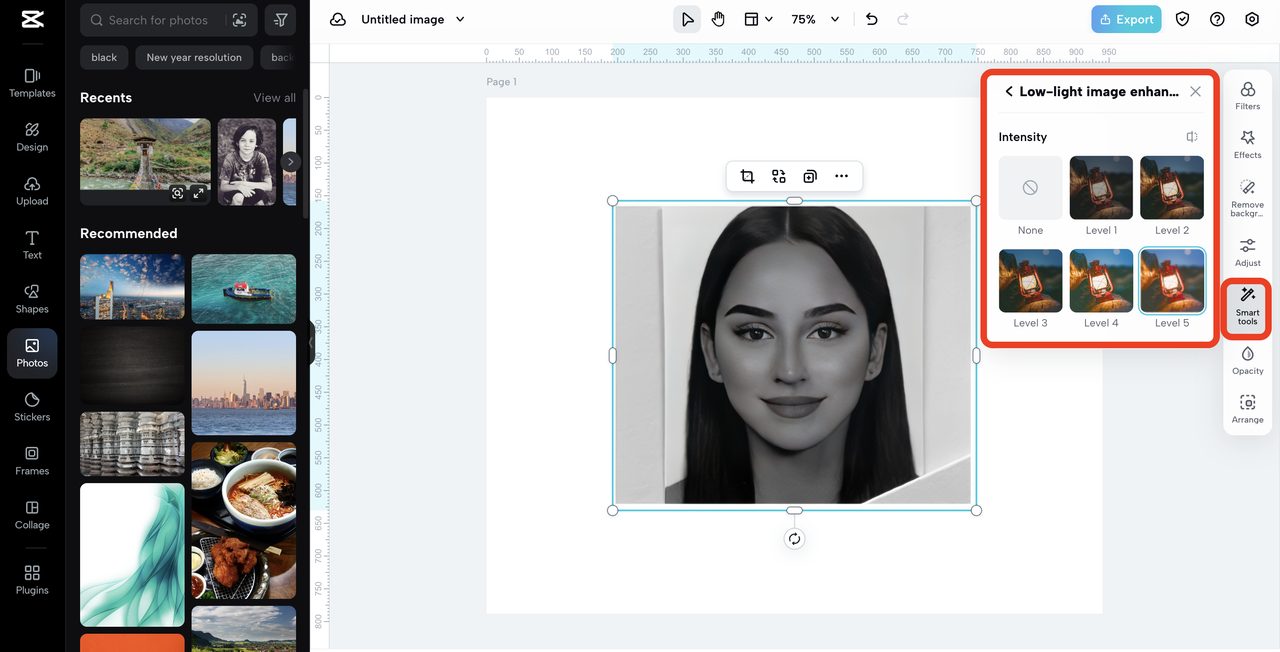Click the replace image icon in floating toolbar
This screenshot has width=1280, height=652.
point(779,177)
